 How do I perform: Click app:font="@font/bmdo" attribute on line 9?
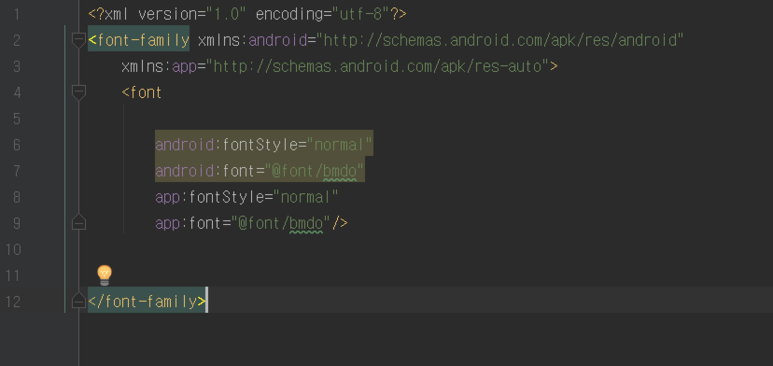[x=242, y=223]
